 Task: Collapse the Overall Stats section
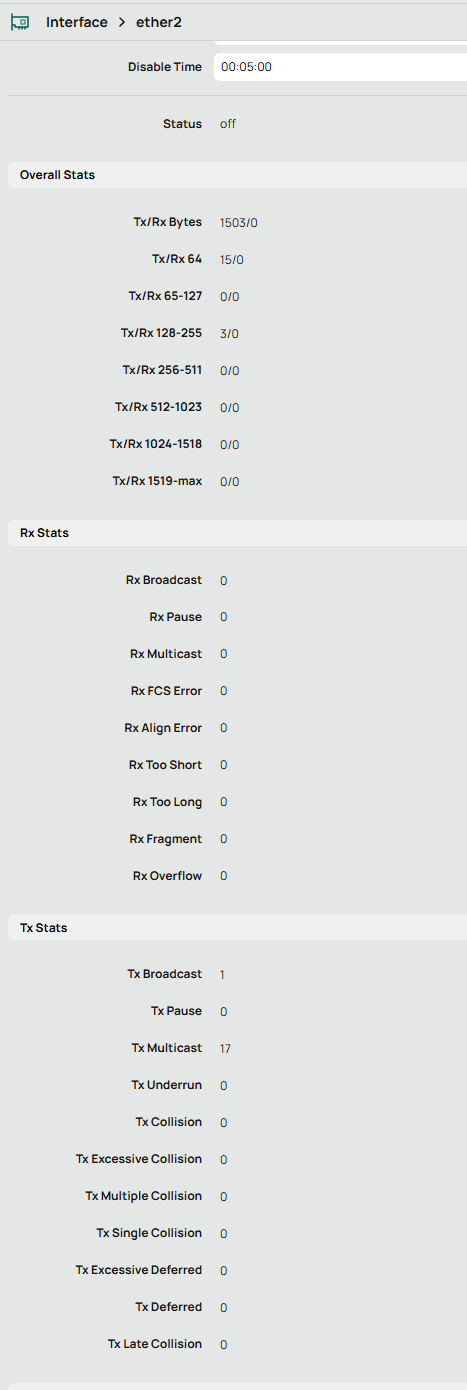pos(237,175)
